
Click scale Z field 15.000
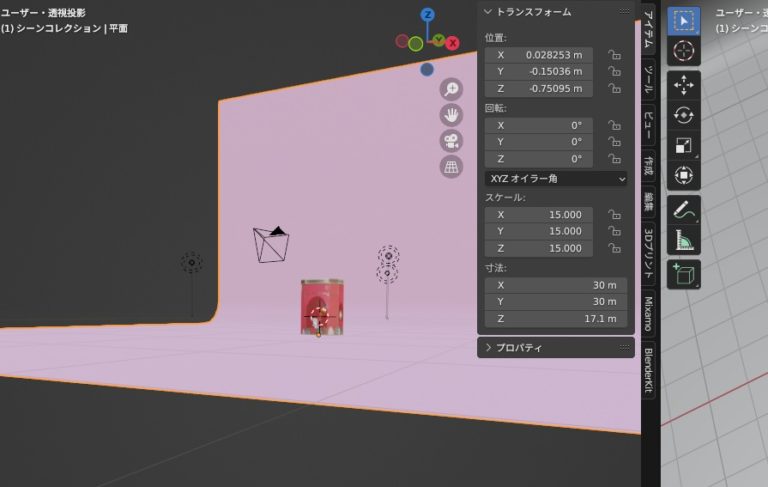point(539,248)
